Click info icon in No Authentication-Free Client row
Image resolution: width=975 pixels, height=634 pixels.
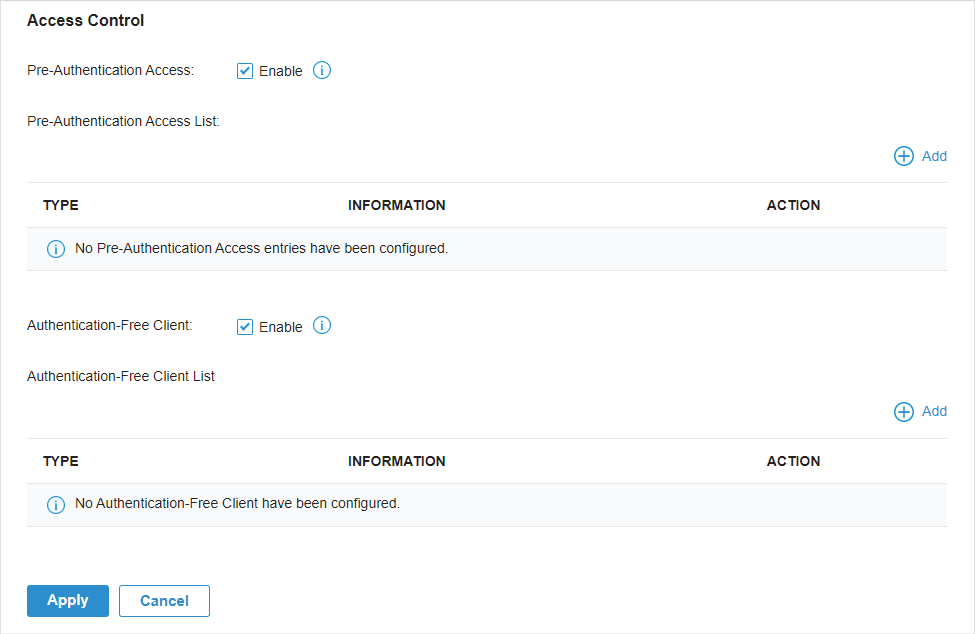coord(56,505)
